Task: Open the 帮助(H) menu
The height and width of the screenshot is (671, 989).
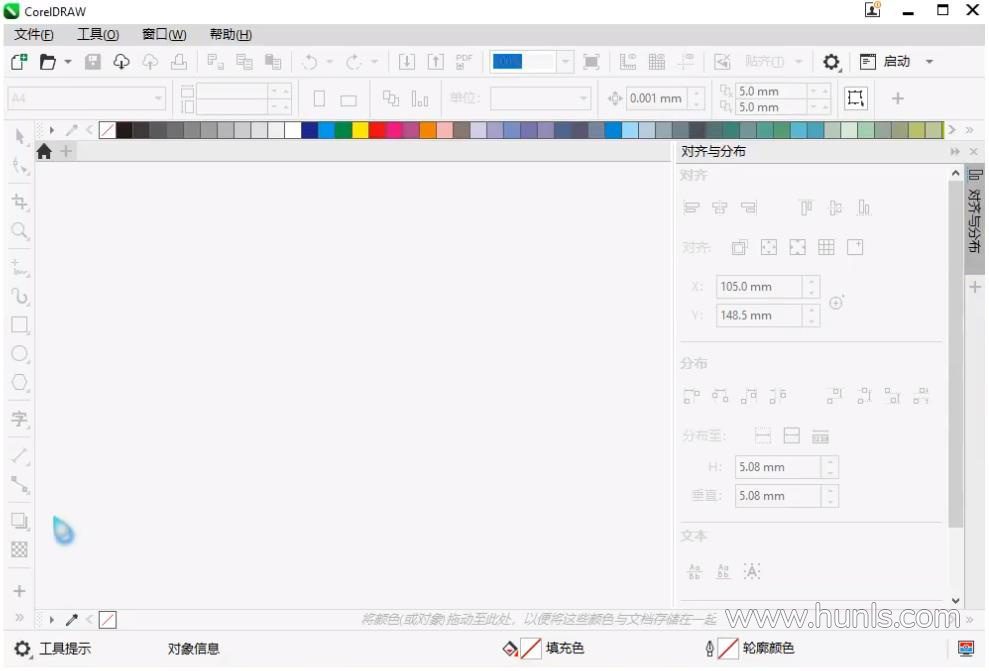Action: pos(231,35)
